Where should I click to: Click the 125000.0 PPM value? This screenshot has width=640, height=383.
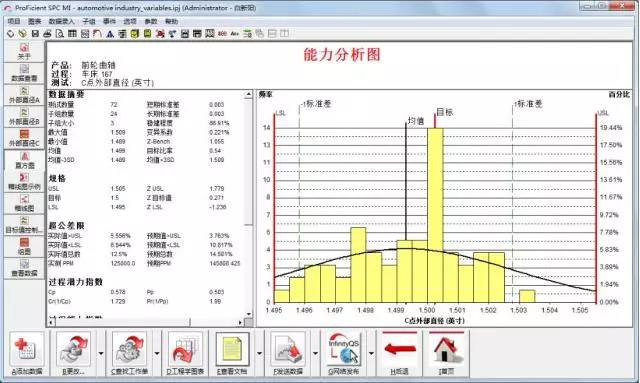click(x=123, y=263)
